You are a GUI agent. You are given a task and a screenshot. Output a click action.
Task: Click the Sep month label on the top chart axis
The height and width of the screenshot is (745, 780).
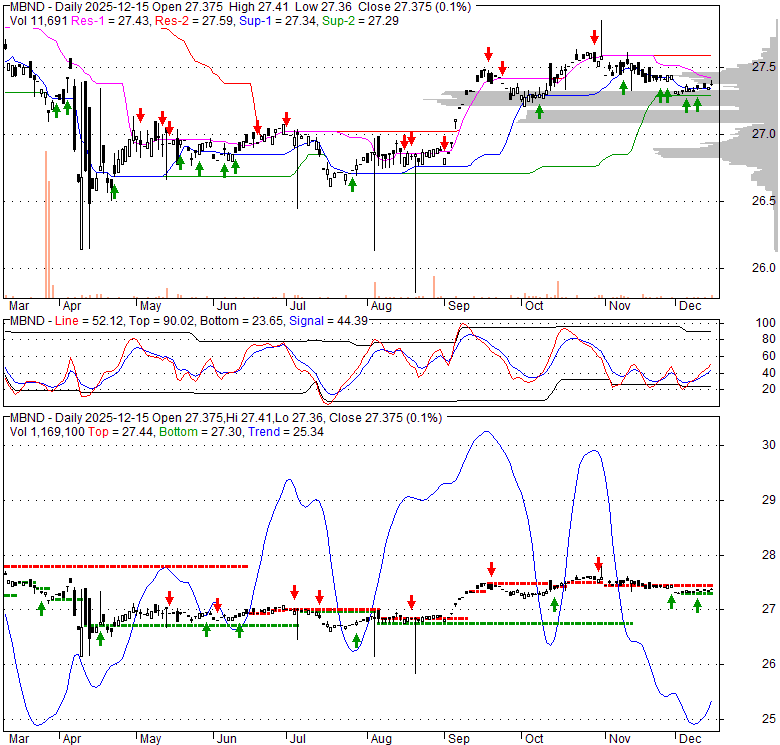459,304
